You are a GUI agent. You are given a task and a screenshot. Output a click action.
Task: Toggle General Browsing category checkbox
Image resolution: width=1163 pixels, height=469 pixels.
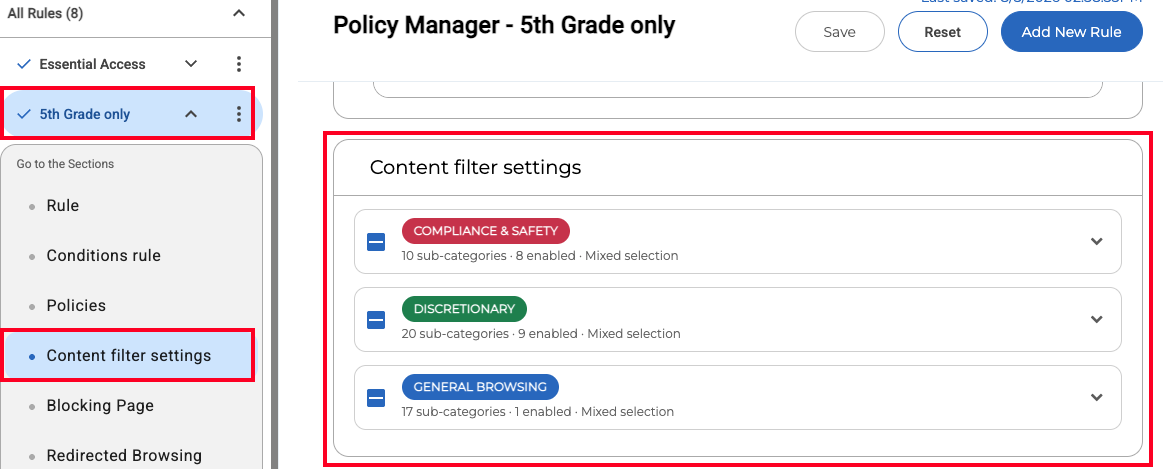coord(376,398)
